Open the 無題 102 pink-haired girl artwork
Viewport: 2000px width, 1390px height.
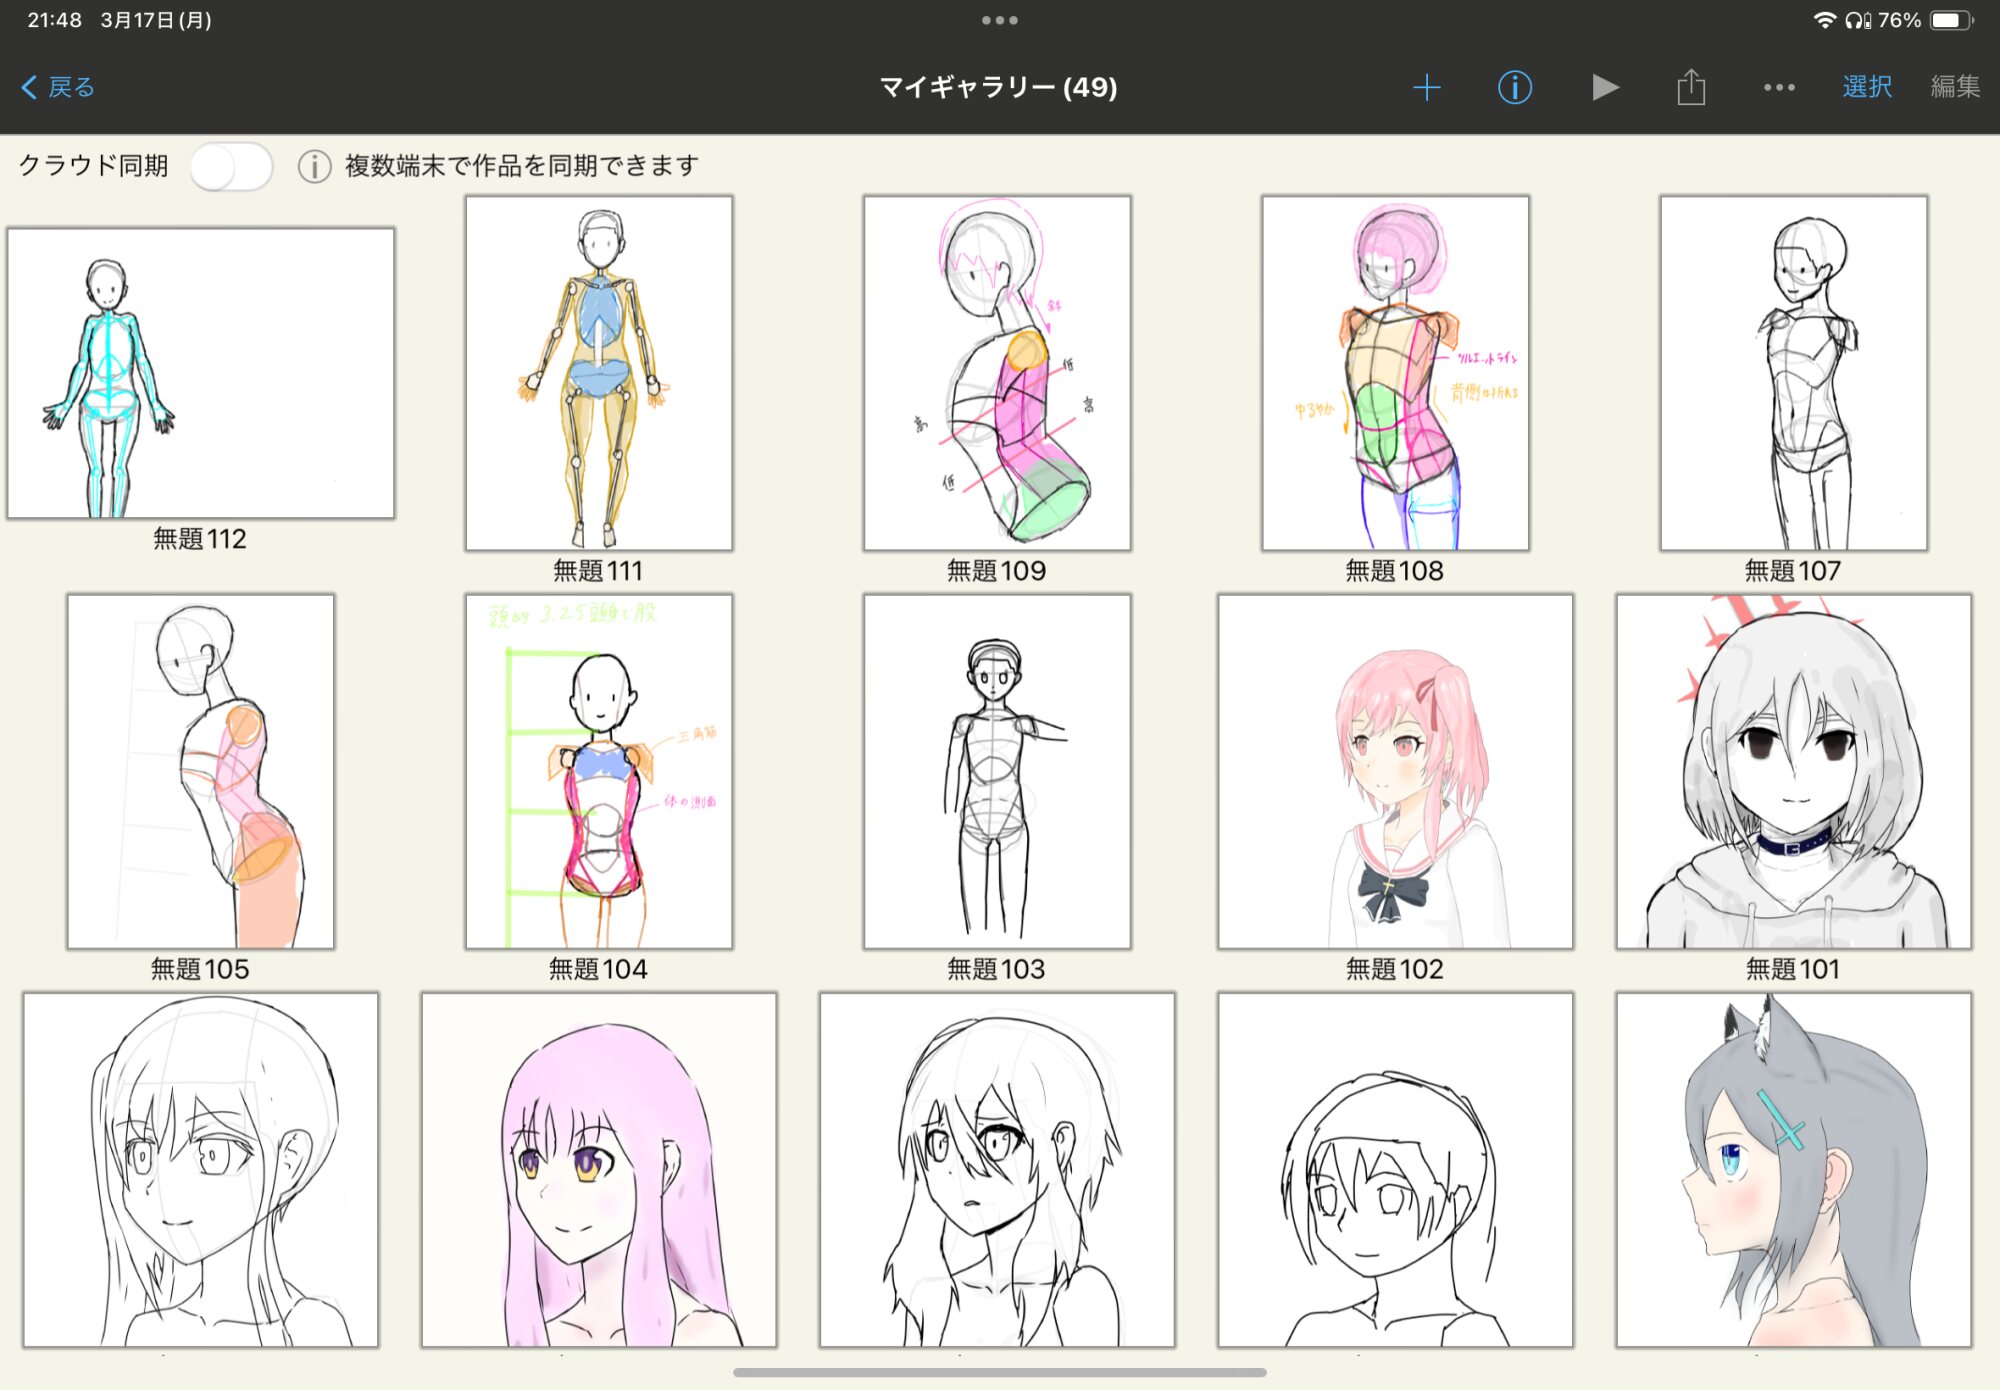[x=1395, y=771]
